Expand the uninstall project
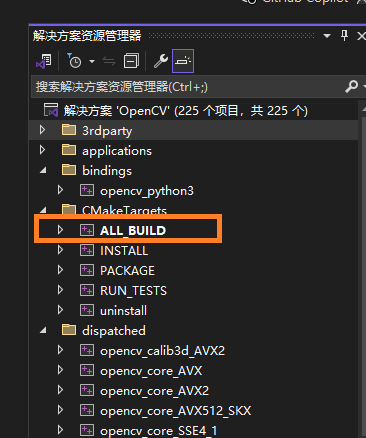366x438 pixels. point(60,310)
